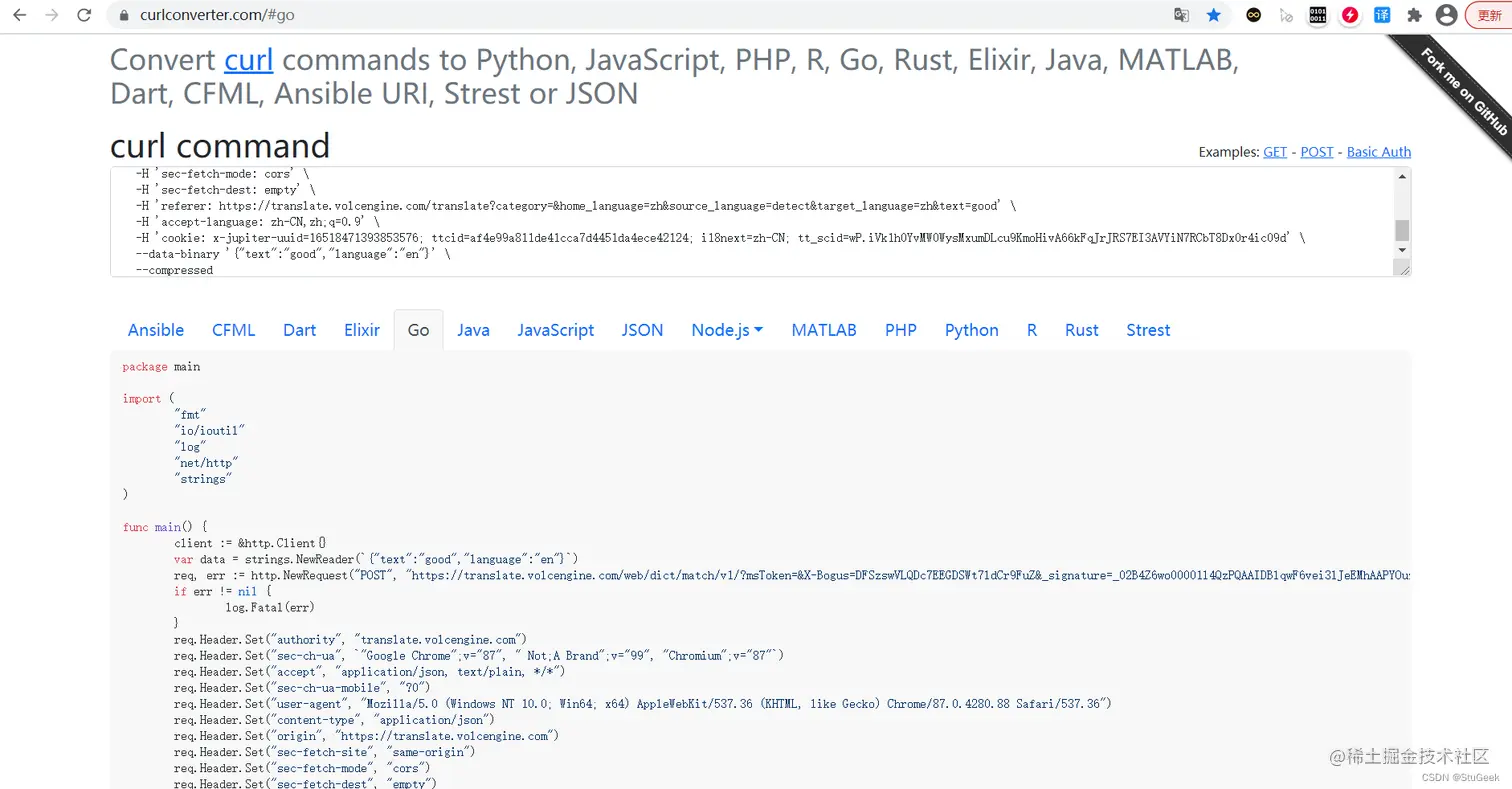Switch to the Ansible tab
This screenshot has height=789, width=1512.
point(156,330)
